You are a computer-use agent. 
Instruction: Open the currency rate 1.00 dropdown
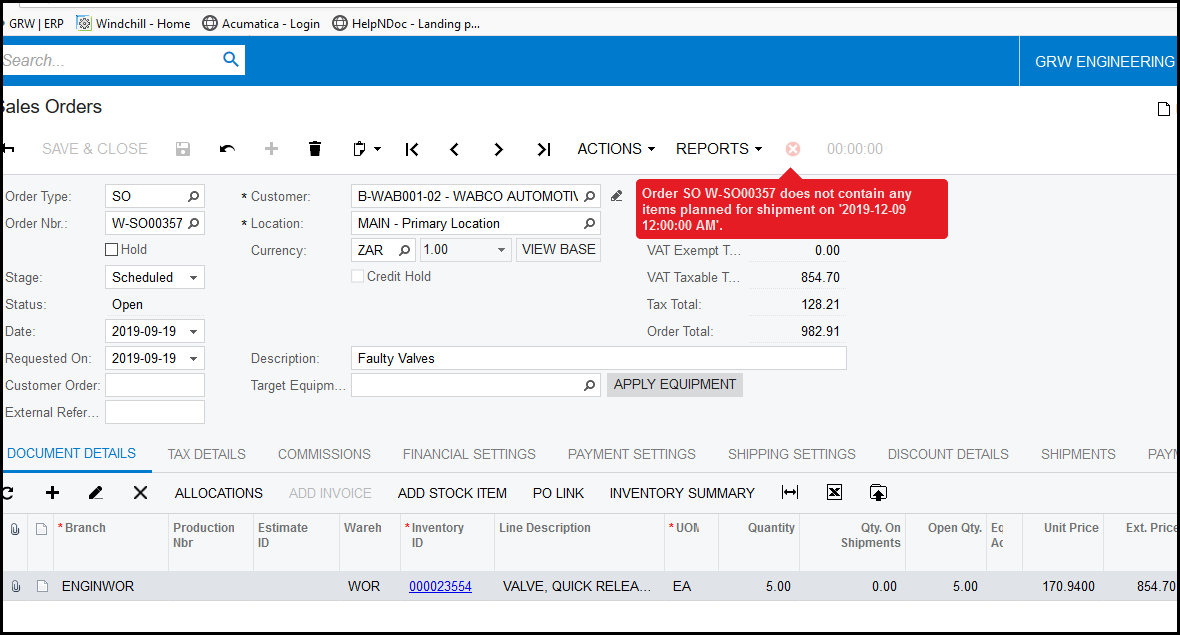501,250
